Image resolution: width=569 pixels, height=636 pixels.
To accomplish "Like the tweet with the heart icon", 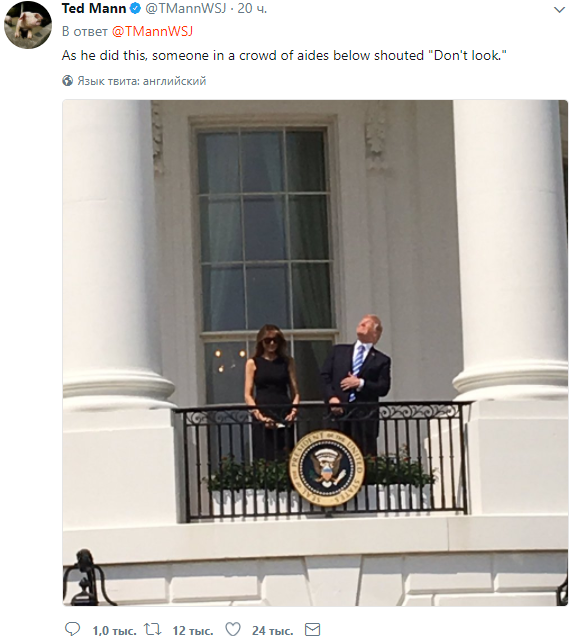I will [x=233, y=629].
